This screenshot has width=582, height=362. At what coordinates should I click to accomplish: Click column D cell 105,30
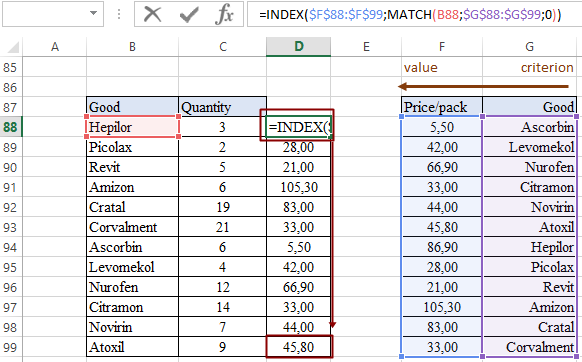click(298, 187)
